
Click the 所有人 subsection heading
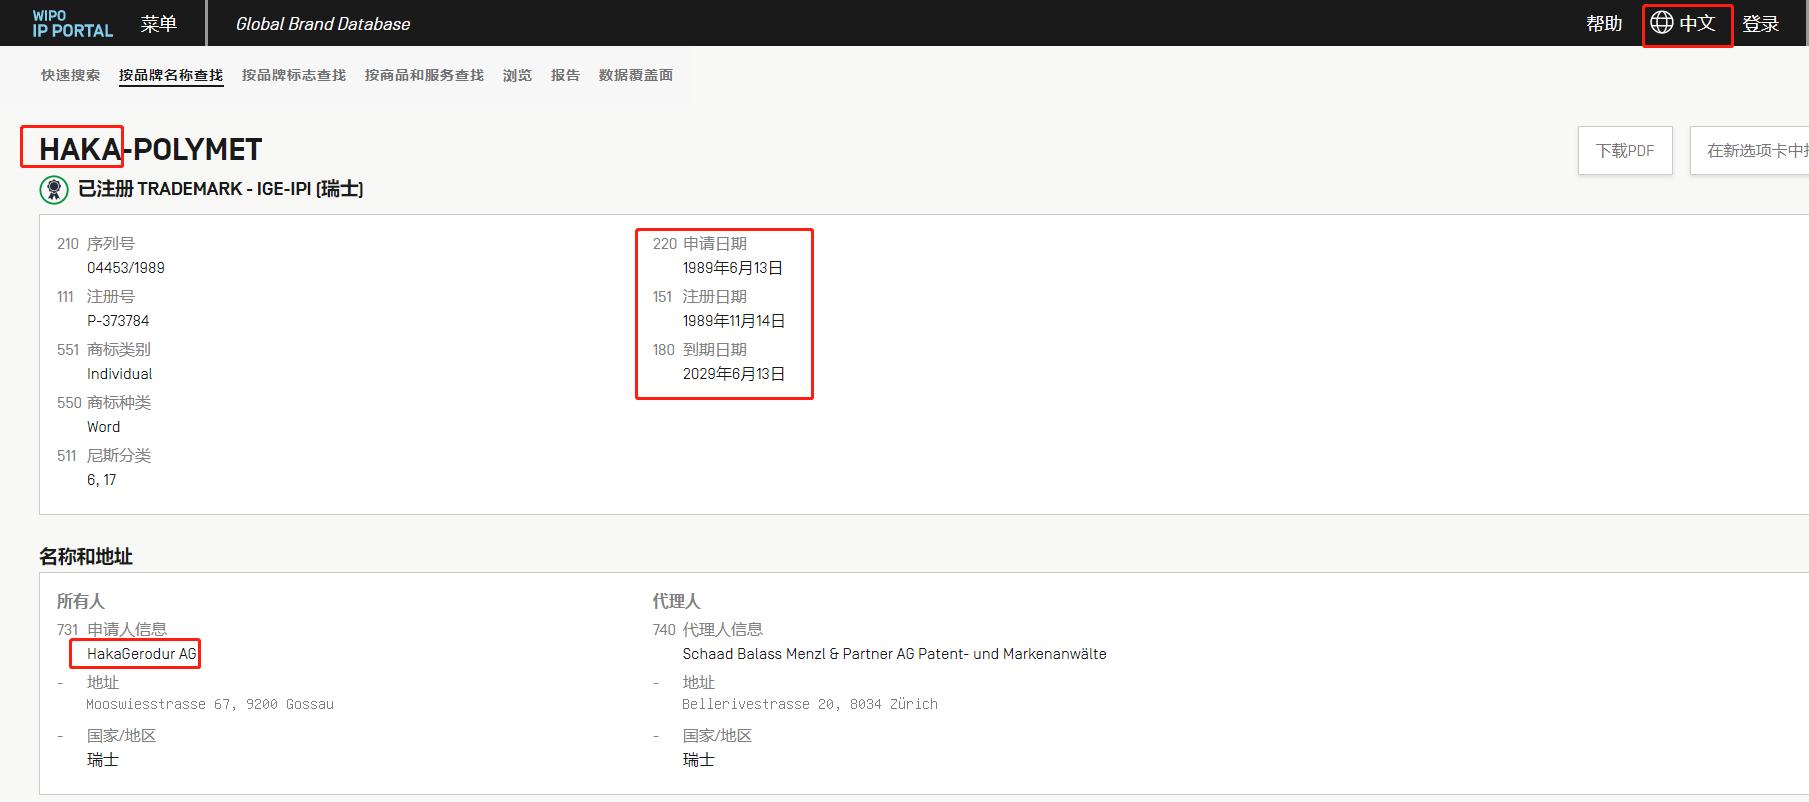[80, 601]
